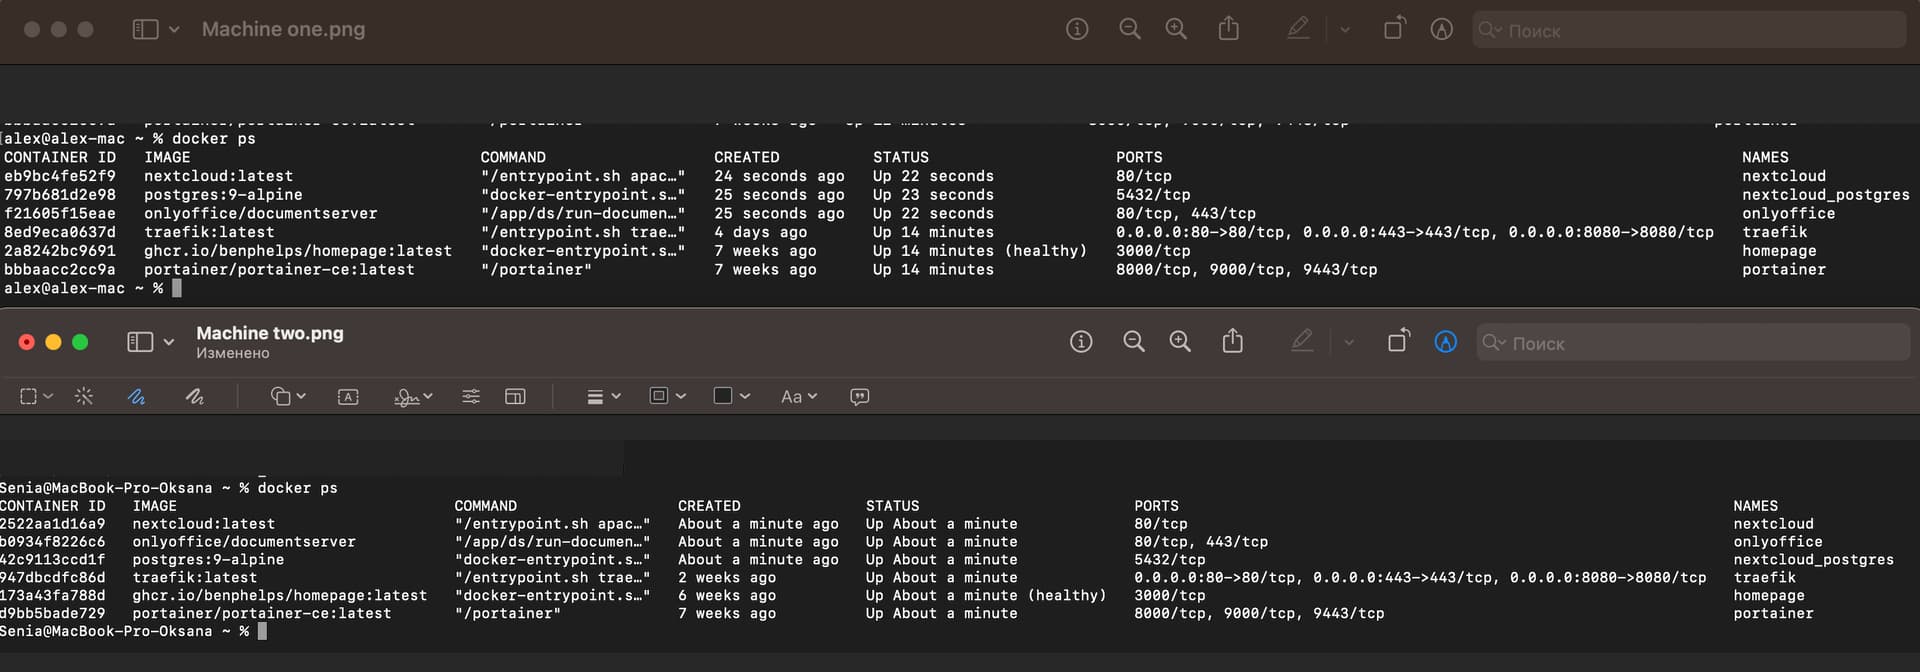This screenshot has width=1920, height=672.
Task: Select the Instant Alpha magic wand tool
Action: coord(84,397)
